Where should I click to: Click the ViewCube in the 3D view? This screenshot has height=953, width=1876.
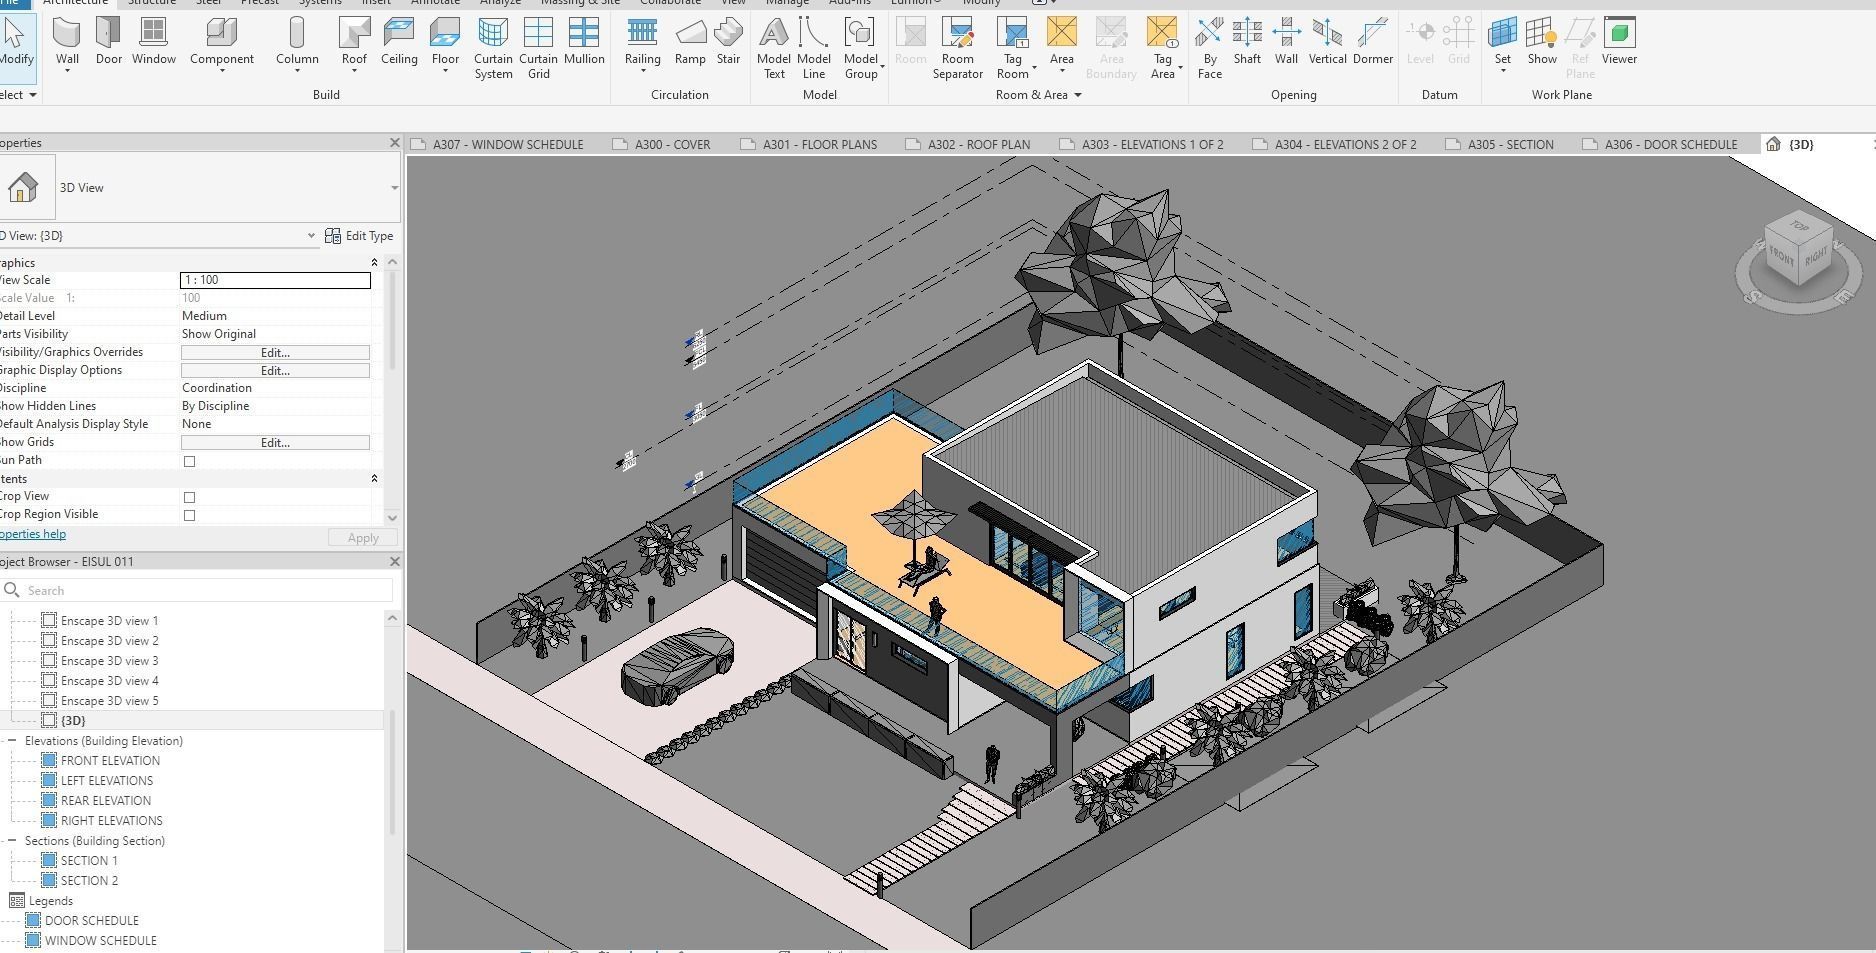pos(1798,250)
